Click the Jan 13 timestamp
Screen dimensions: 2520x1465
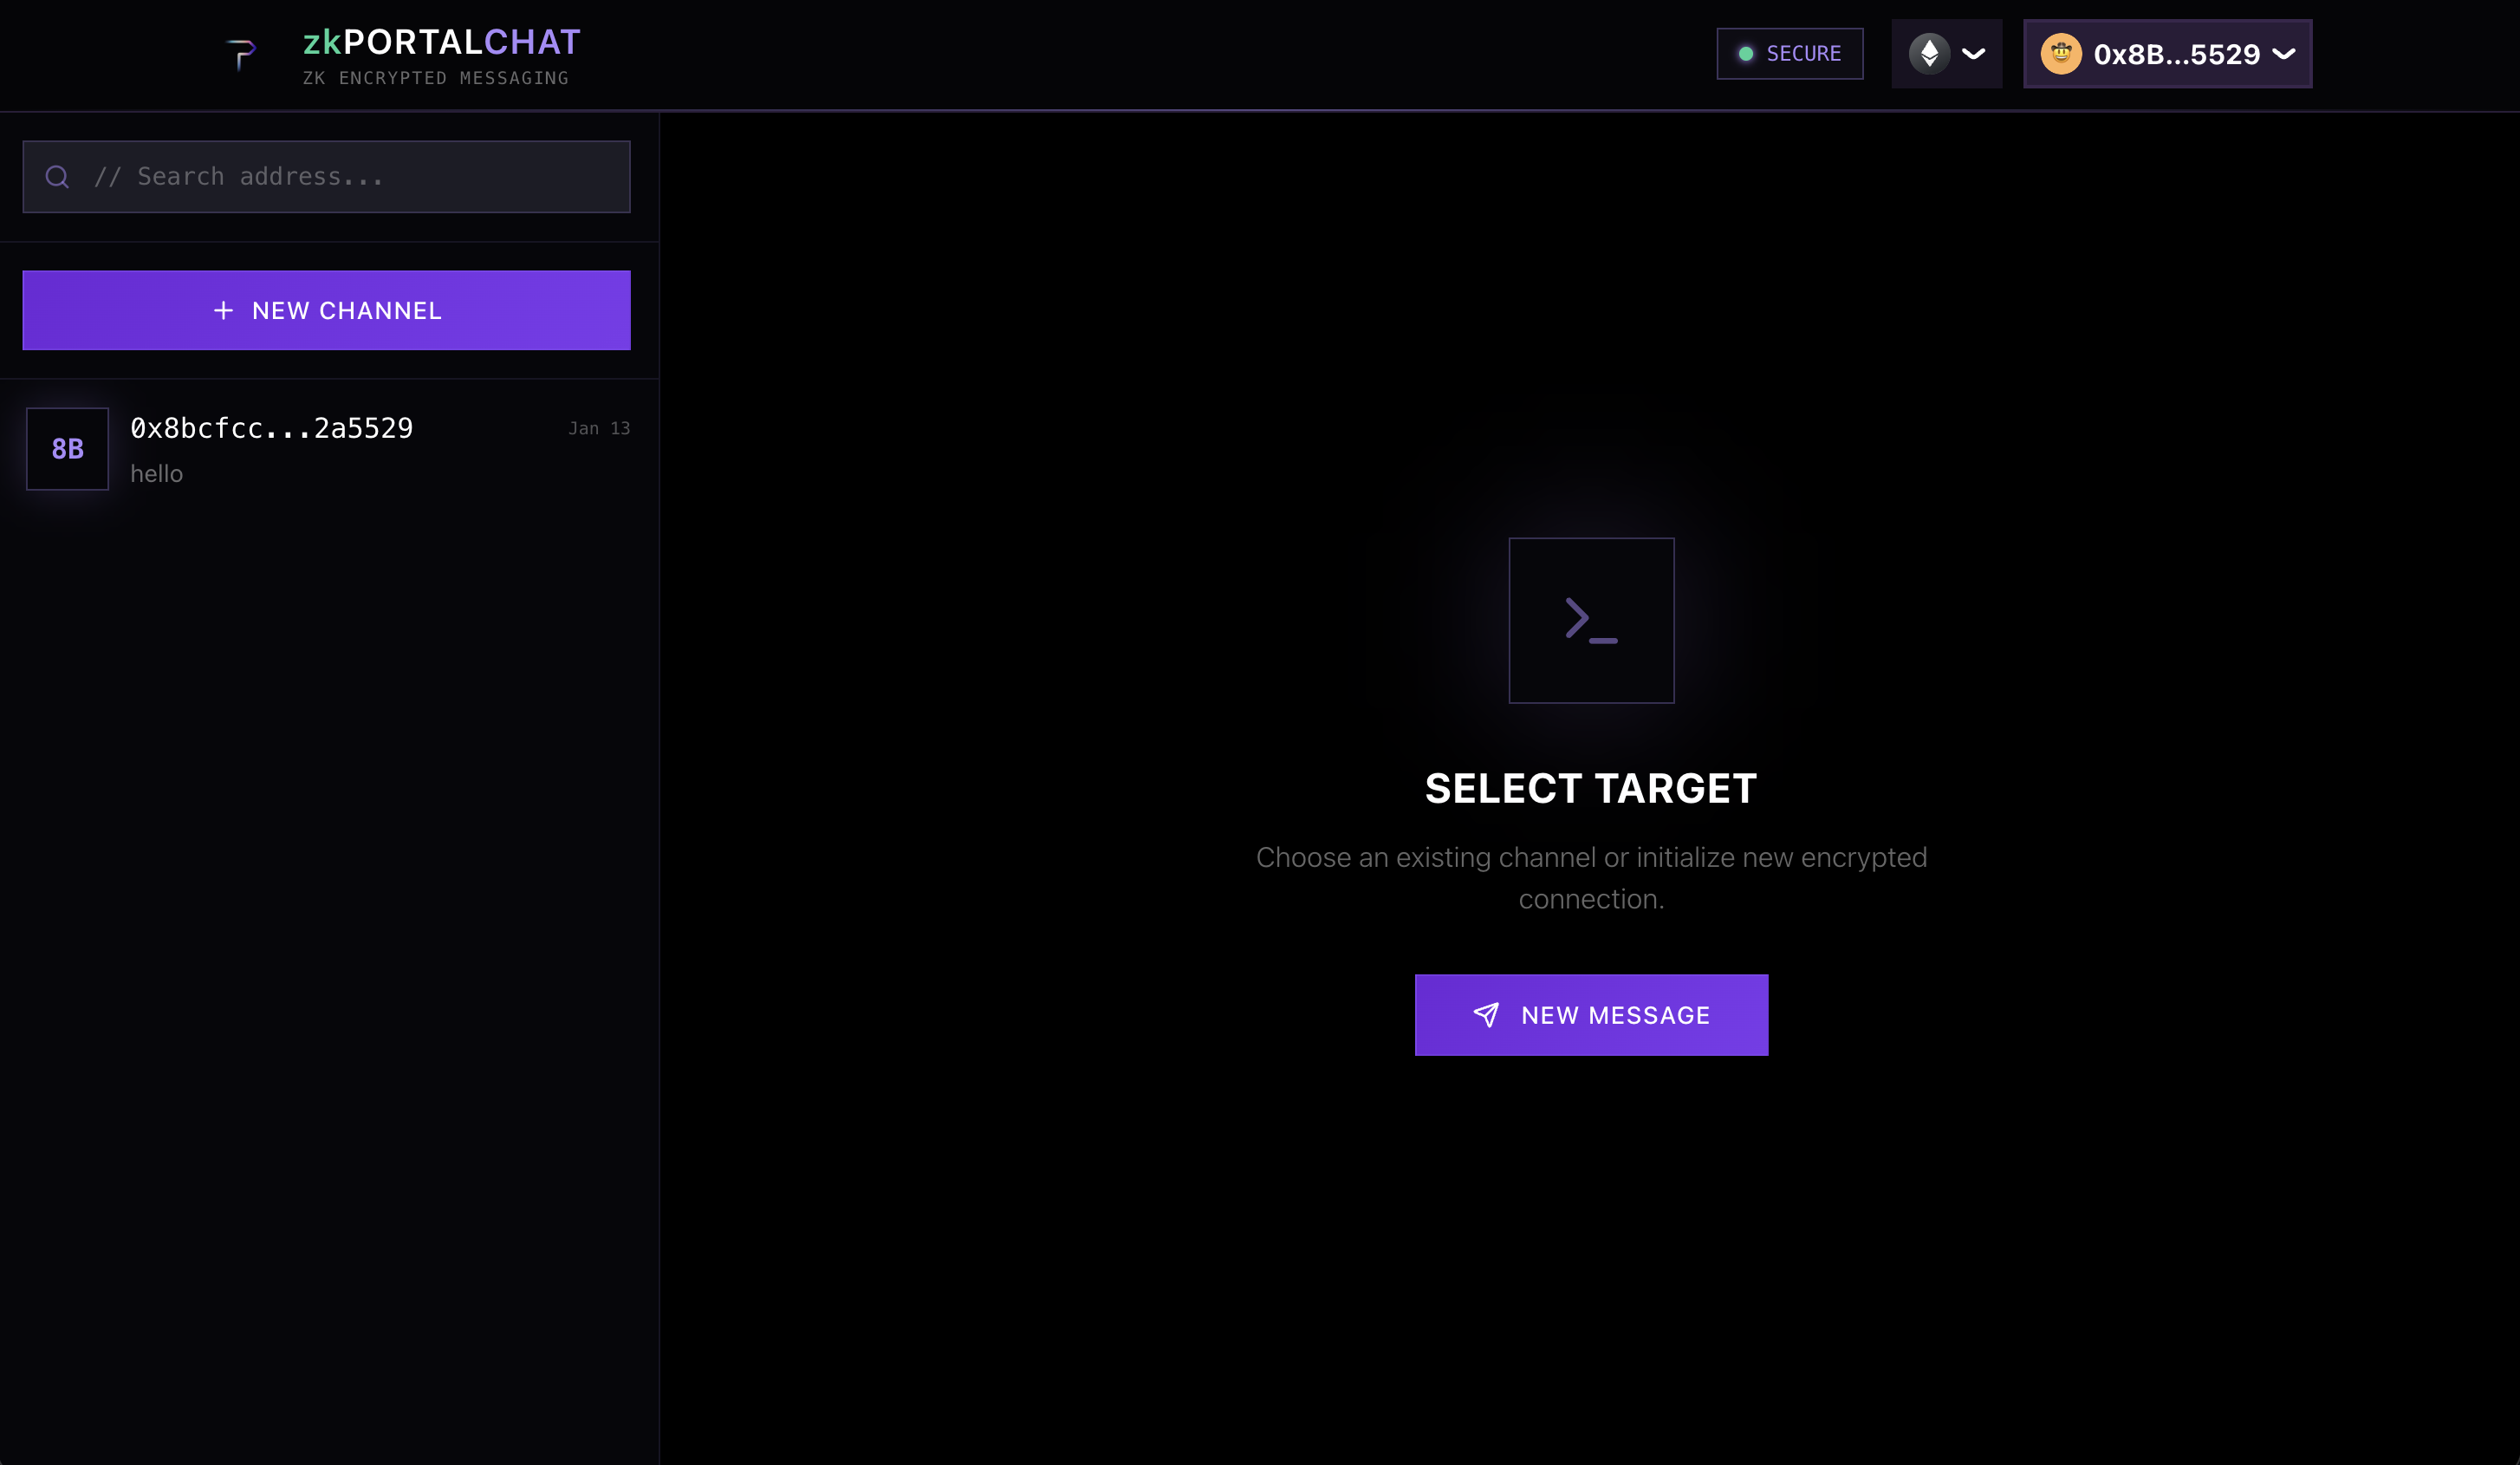(x=598, y=427)
